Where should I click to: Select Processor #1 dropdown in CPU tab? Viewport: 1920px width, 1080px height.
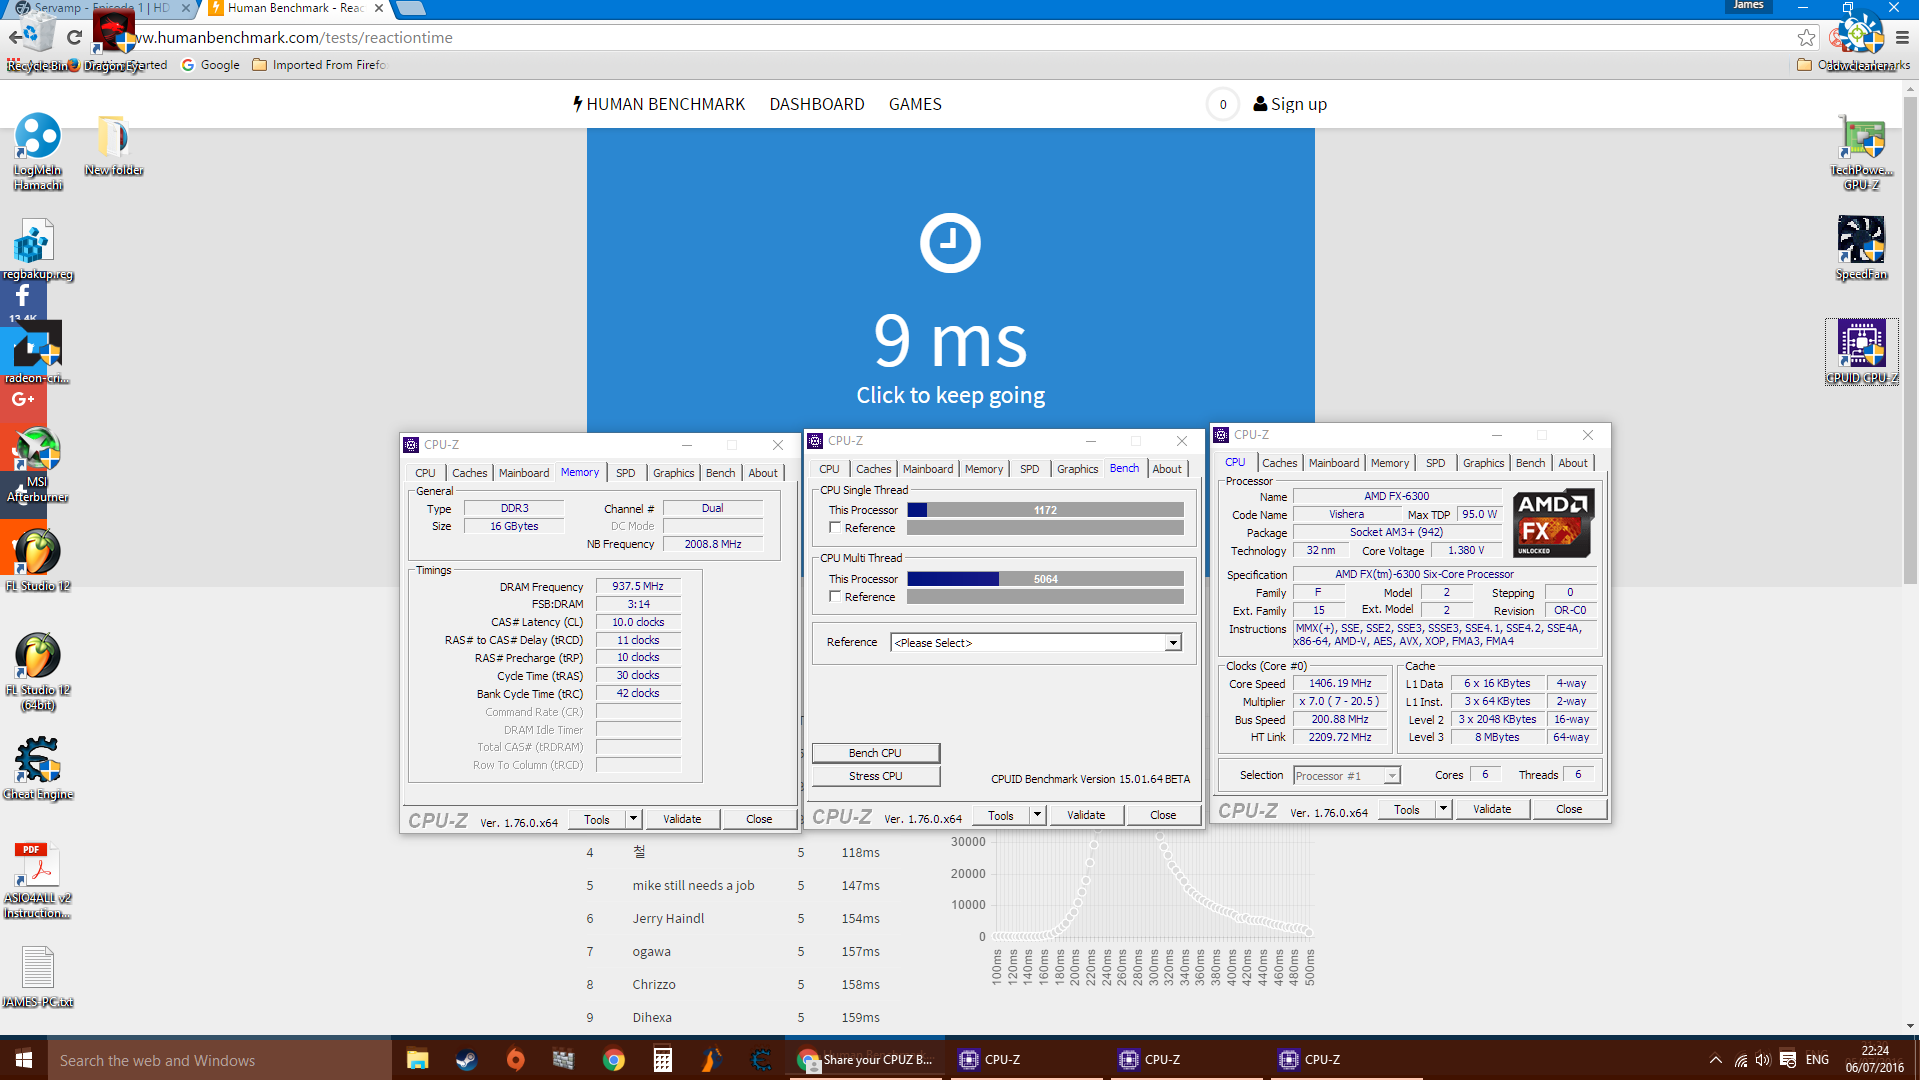point(1345,775)
